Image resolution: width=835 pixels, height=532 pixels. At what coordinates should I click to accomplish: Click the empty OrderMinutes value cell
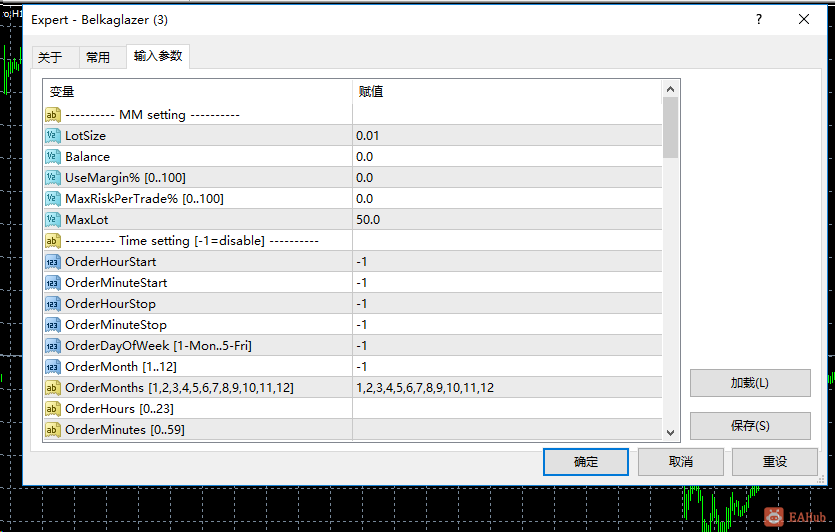click(x=507, y=430)
